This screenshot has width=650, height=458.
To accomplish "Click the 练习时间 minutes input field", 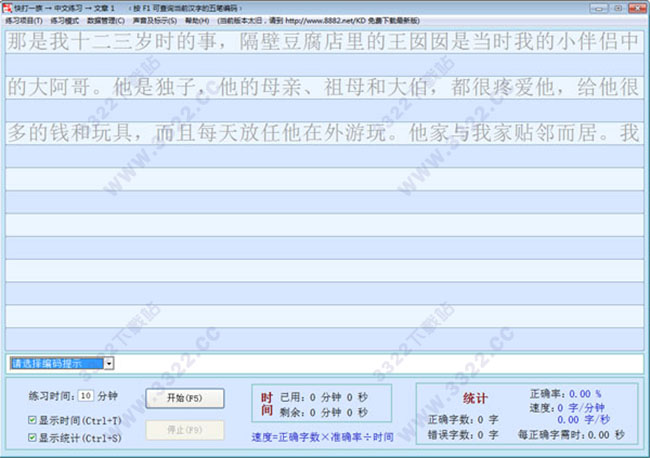I will tap(86, 396).
